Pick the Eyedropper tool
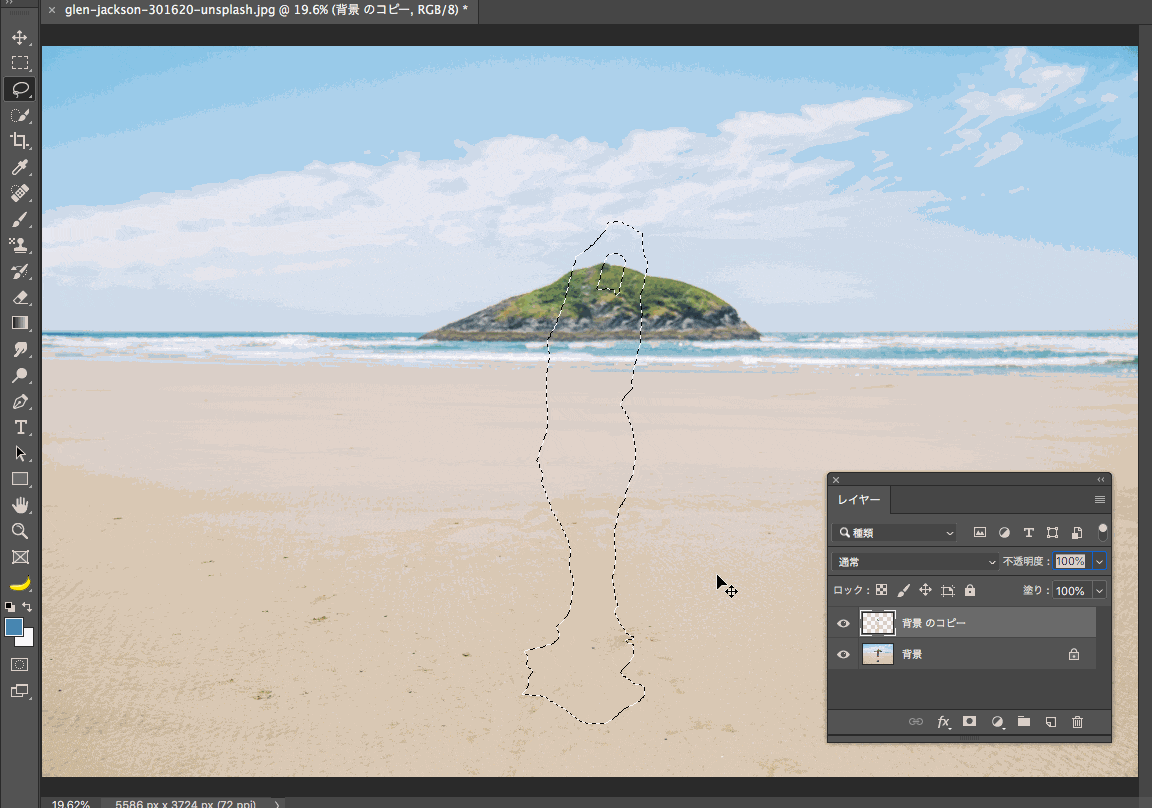 pyautogui.click(x=19, y=167)
